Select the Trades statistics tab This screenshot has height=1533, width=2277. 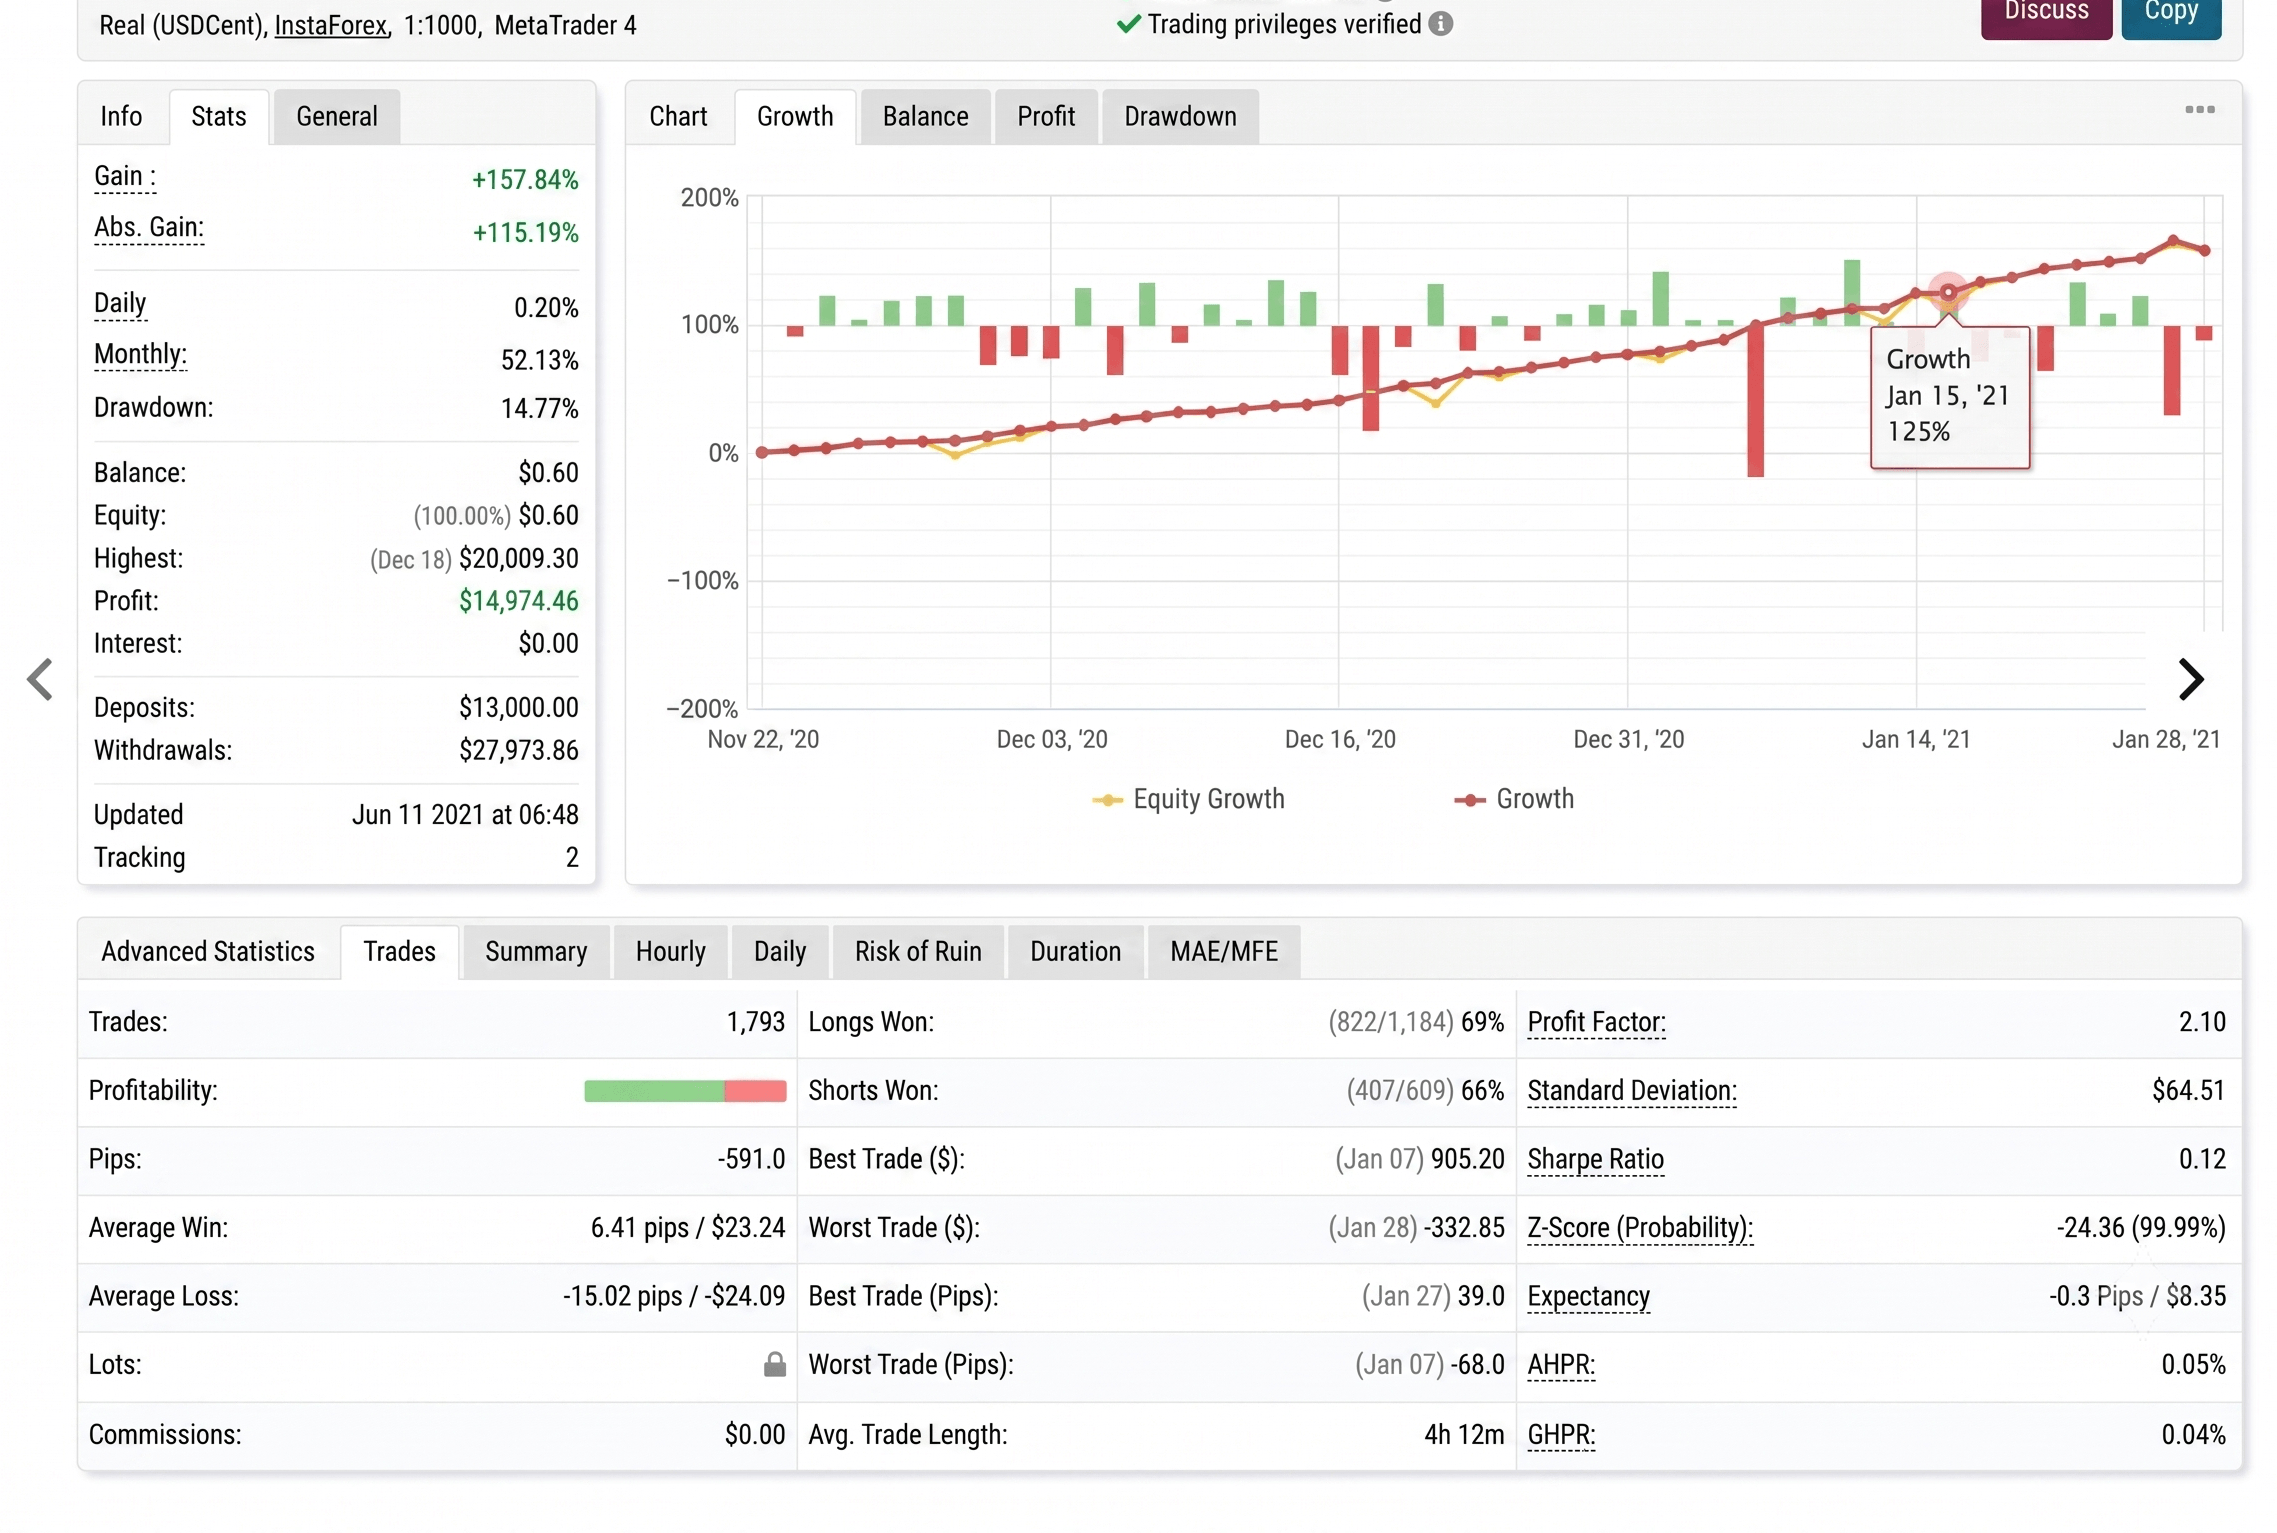click(399, 952)
